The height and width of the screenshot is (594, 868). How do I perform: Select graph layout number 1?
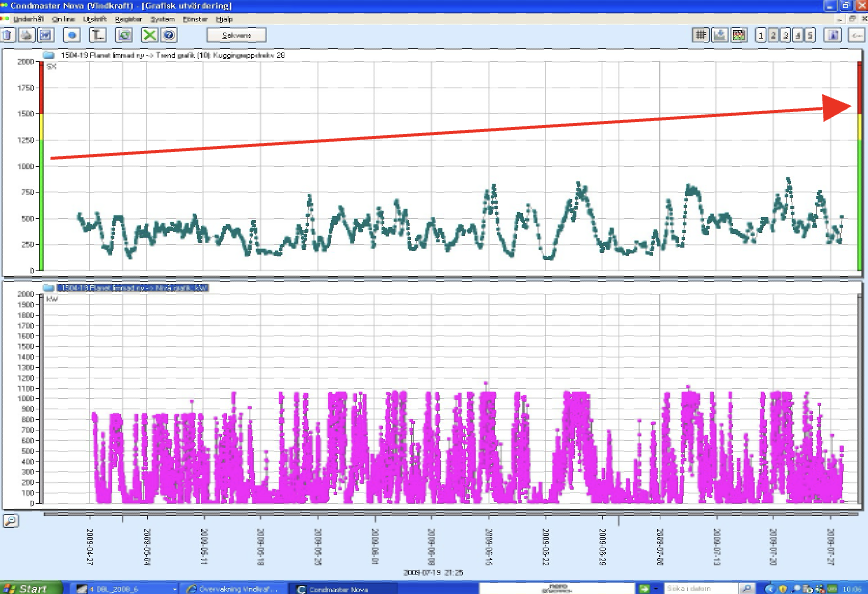(762, 35)
